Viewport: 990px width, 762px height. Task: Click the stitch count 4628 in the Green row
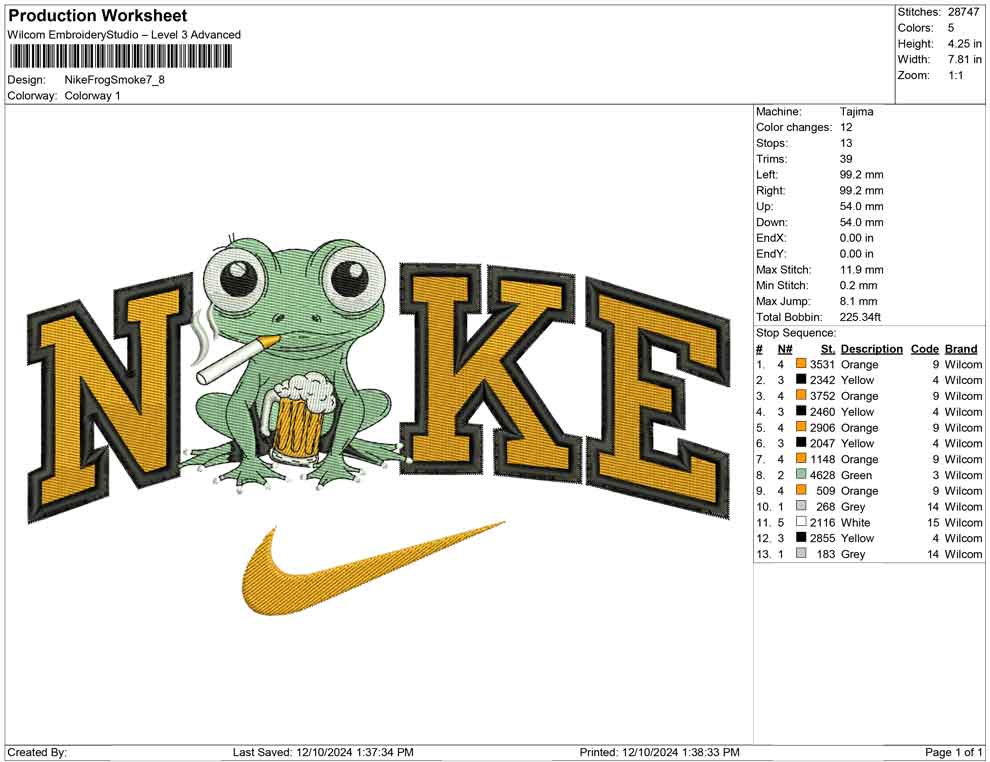click(822, 475)
